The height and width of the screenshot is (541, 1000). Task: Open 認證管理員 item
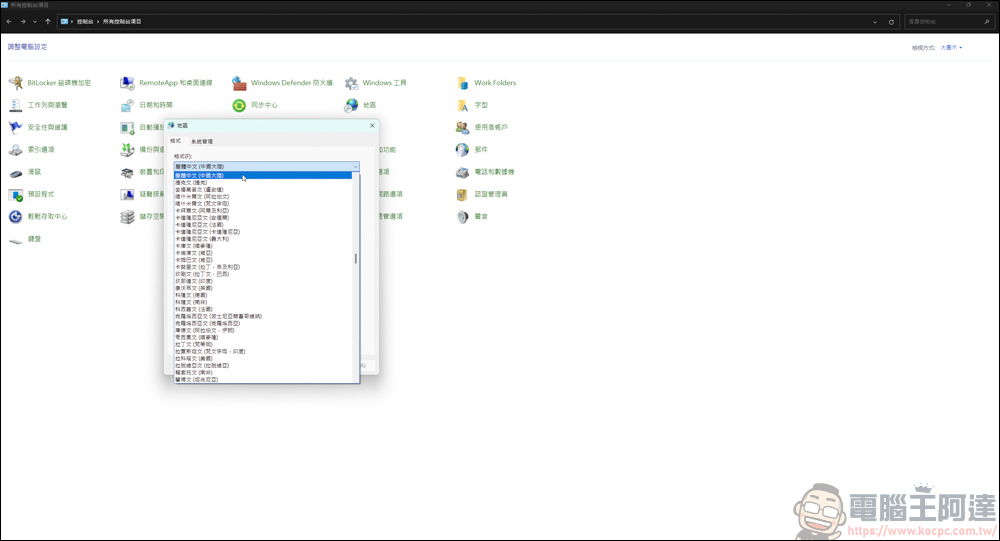pos(482,195)
